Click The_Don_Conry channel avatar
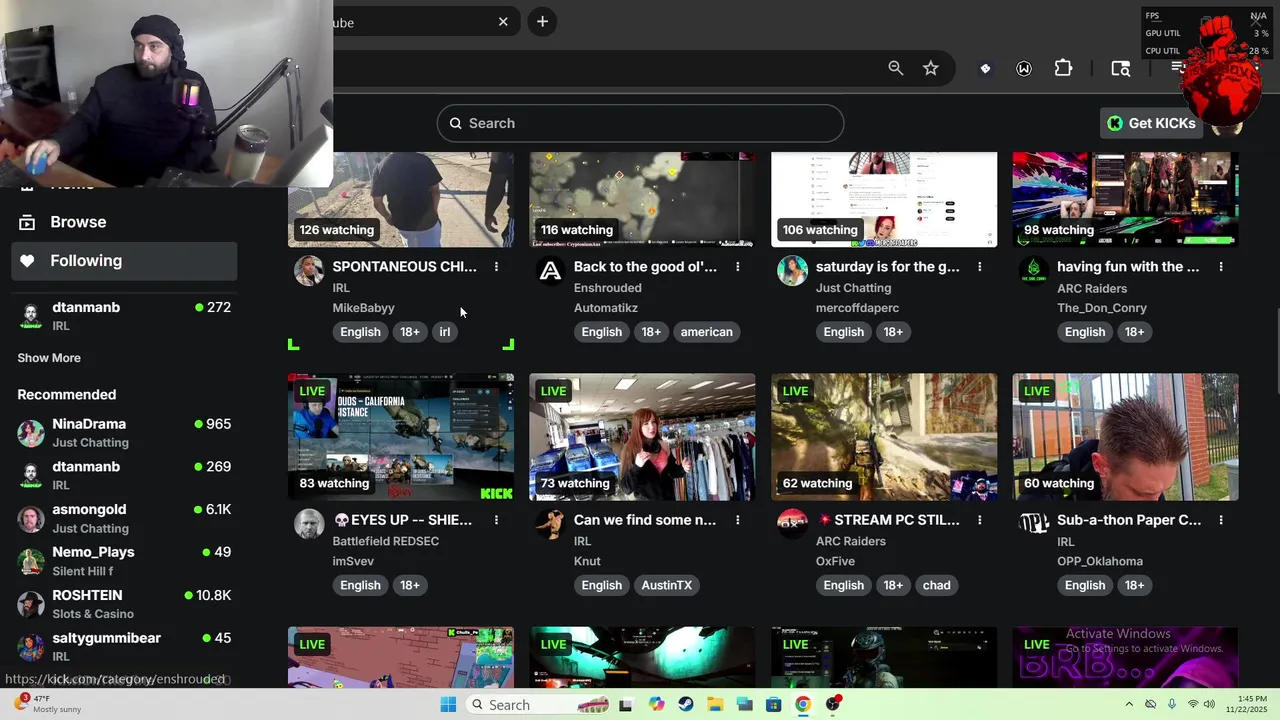The width and height of the screenshot is (1280, 720). 1034,271
